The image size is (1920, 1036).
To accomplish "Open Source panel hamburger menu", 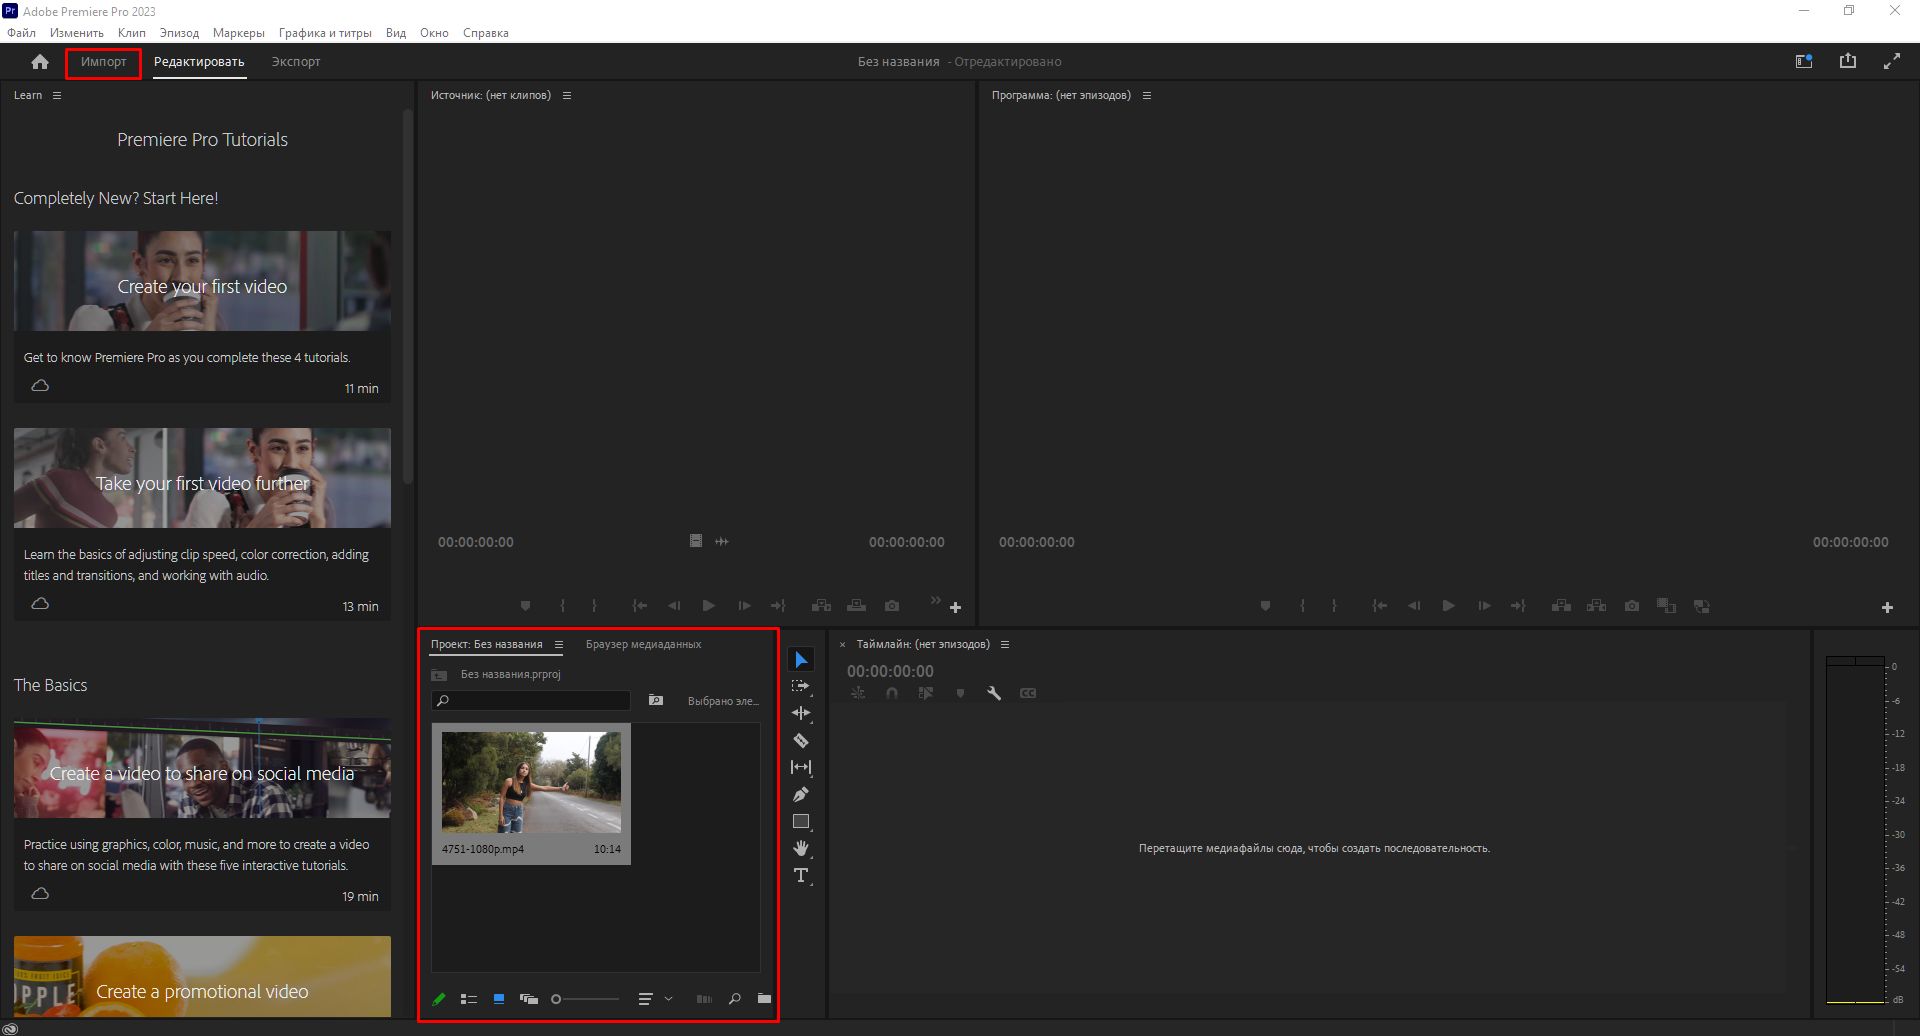I will pos(567,96).
